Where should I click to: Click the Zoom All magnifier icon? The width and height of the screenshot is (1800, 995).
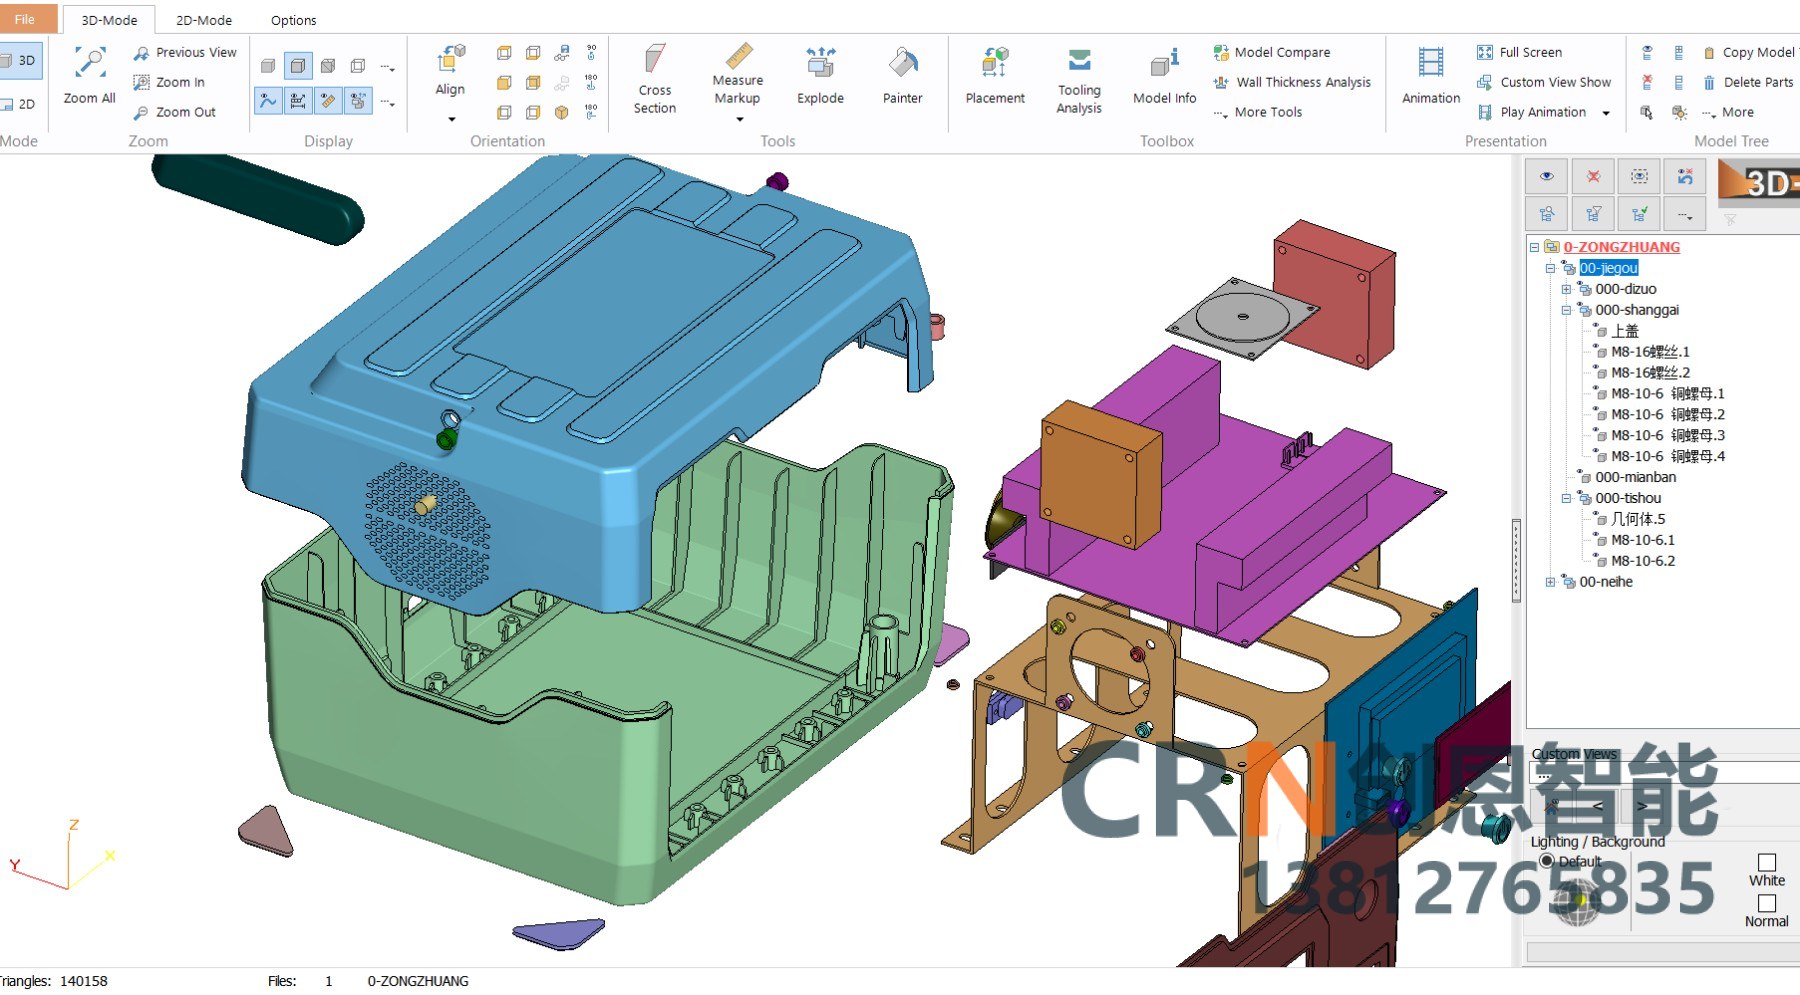[90, 63]
